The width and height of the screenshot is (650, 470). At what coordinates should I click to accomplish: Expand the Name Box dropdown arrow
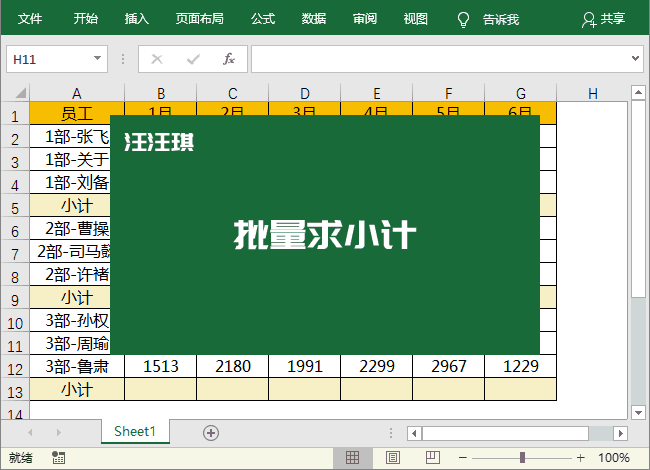(x=97, y=58)
